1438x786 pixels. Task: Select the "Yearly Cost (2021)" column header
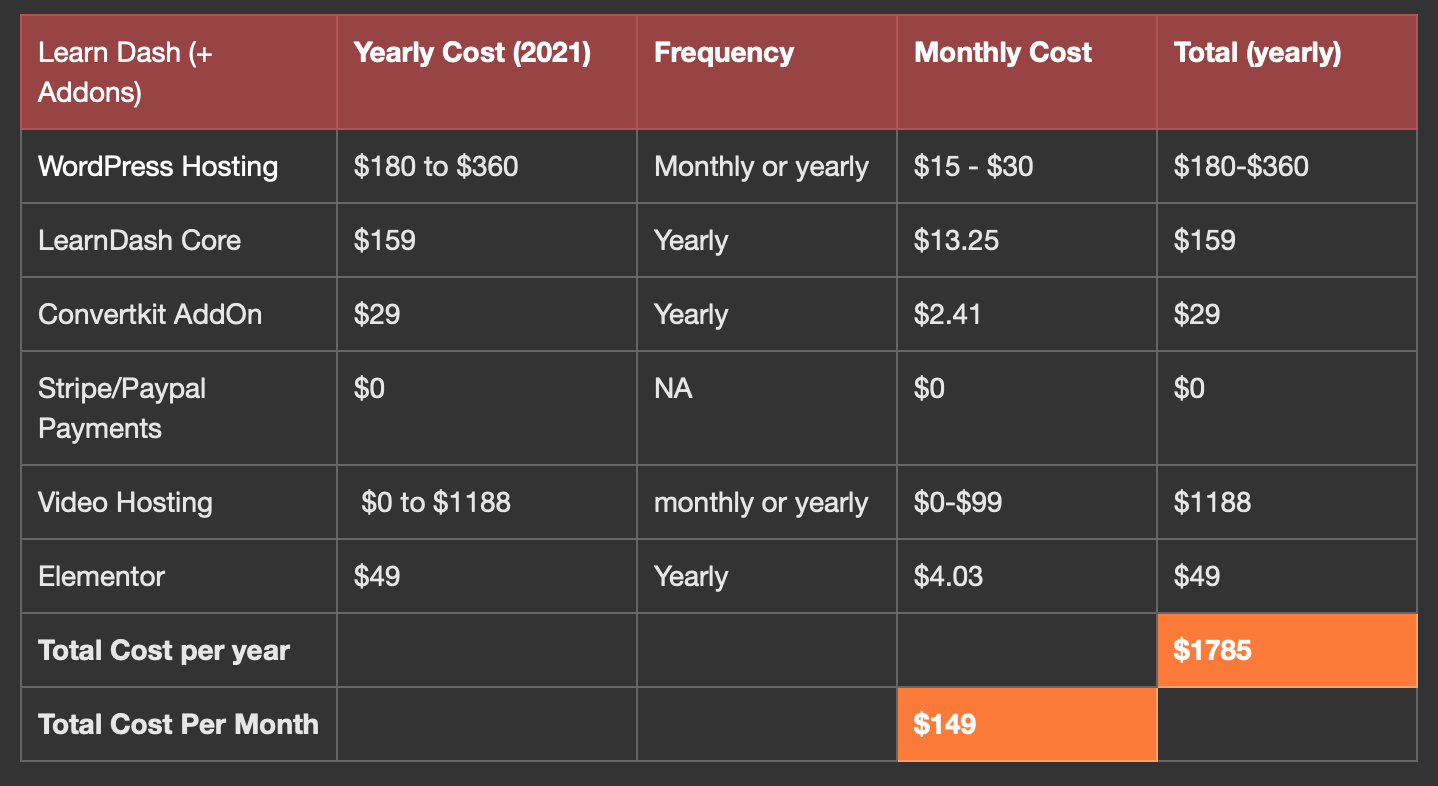tap(472, 53)
